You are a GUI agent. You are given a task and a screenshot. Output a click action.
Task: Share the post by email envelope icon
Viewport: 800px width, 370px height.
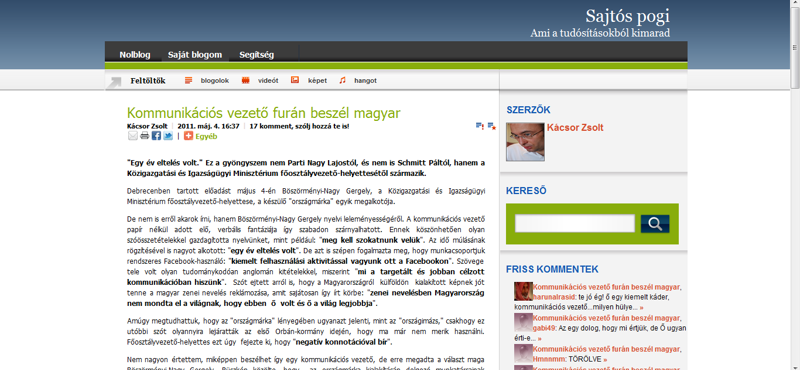point(133,136)
